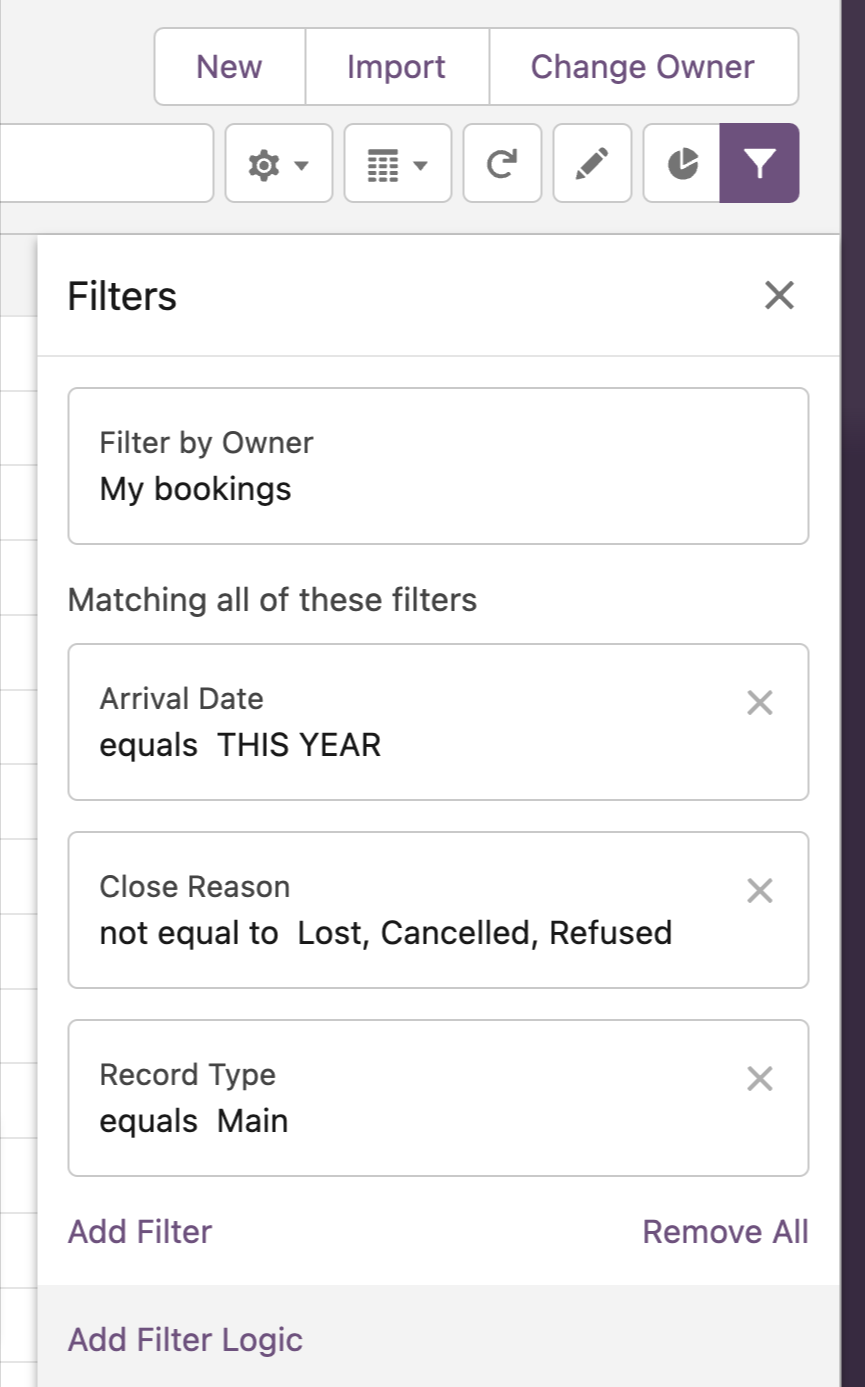
Task: Click the pencil edit list icon
Action: (x=592, y=163)
